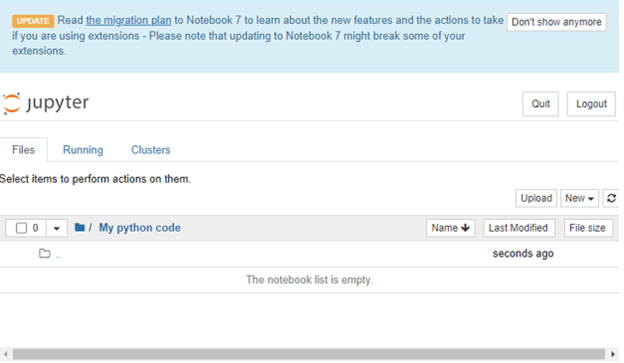This screenshot has height=363, width=624.
Task: Open My python code breadcrumb link
Action: click(140, 228)
